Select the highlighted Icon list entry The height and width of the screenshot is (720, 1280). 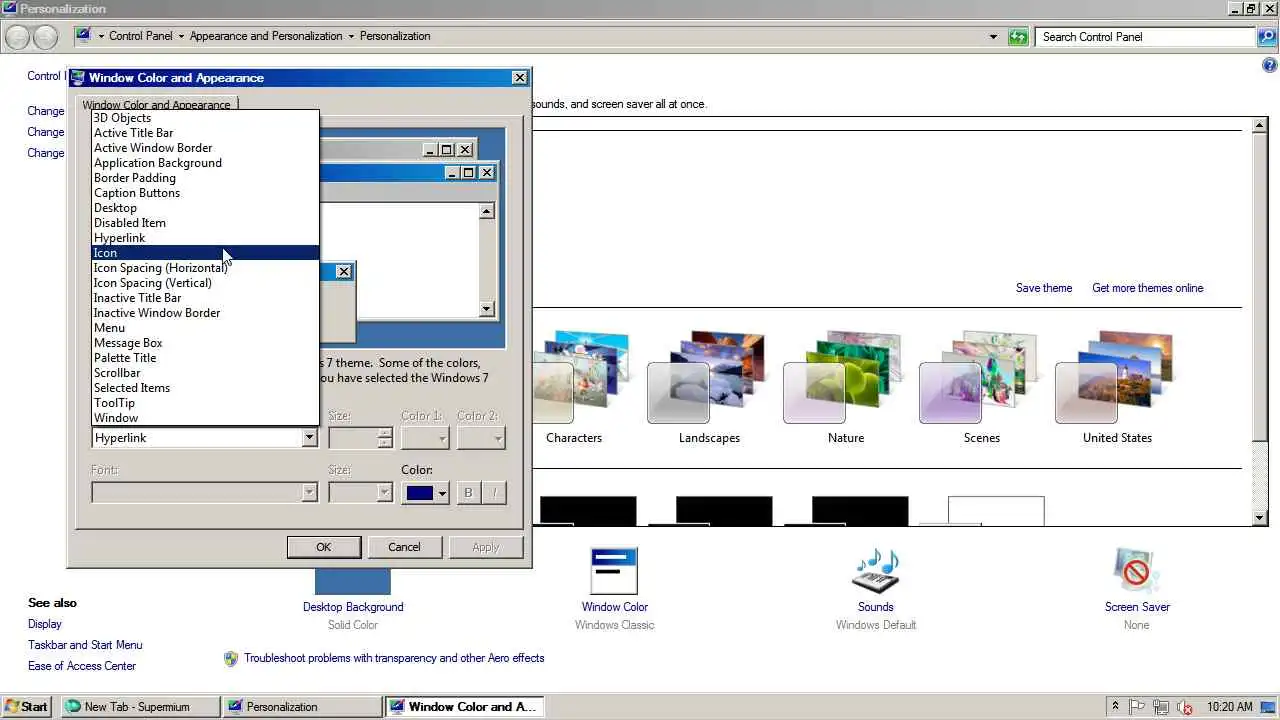tap(205, 253)
